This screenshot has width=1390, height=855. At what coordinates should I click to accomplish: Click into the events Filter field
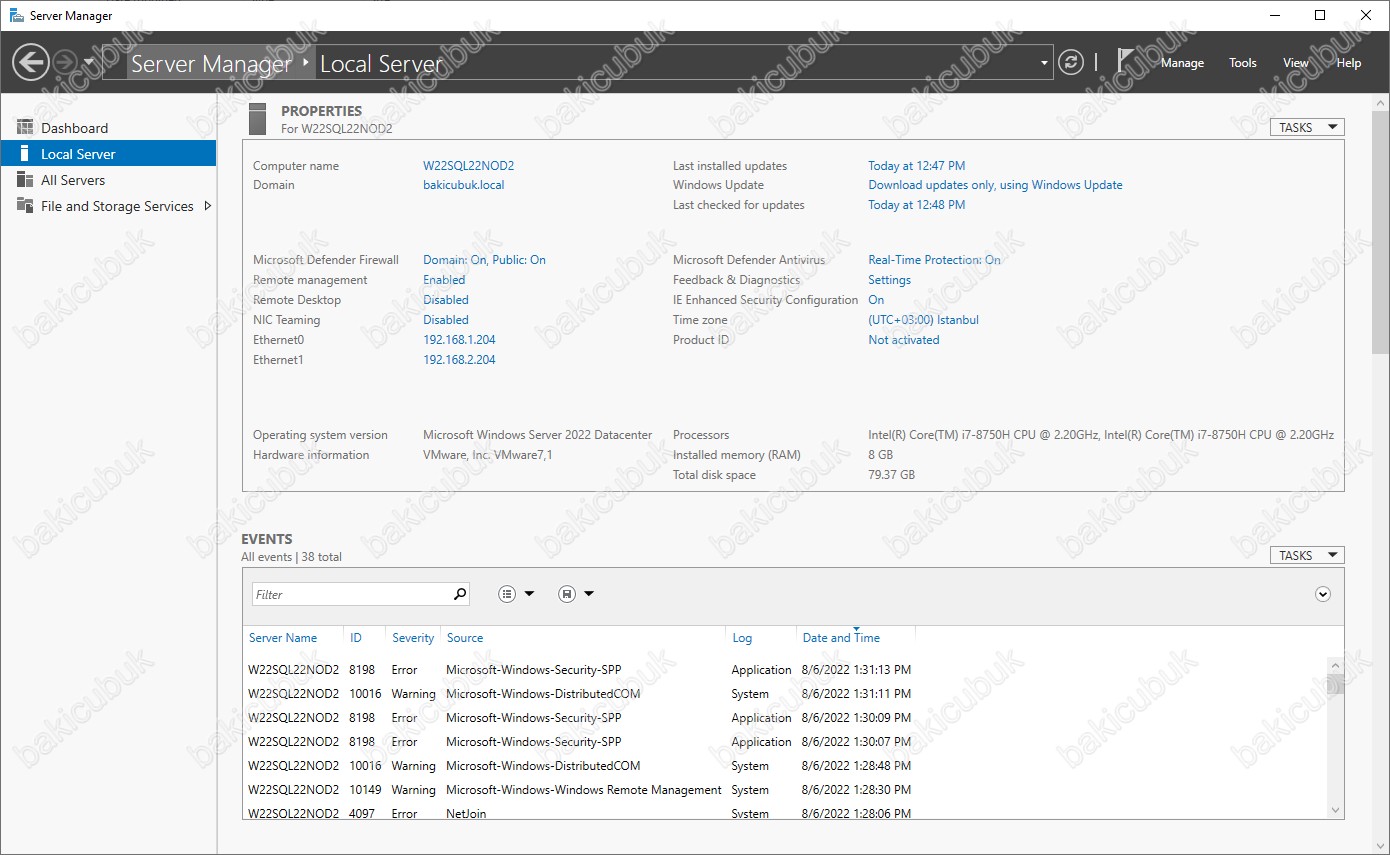click(x=350, y=594)
